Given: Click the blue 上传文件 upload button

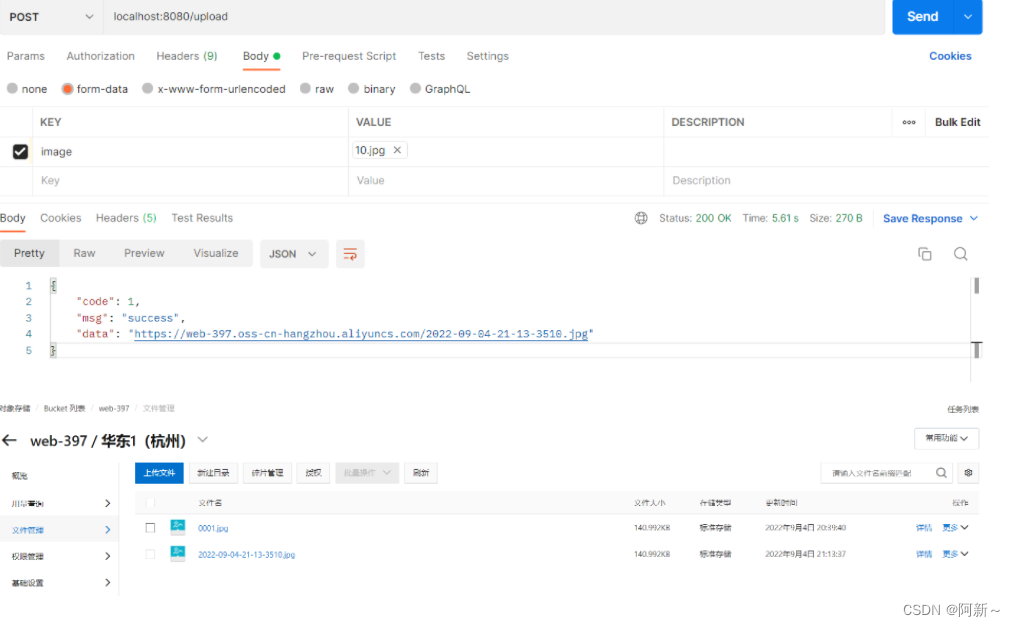Looking at the screenshot, I should [159, 473].
